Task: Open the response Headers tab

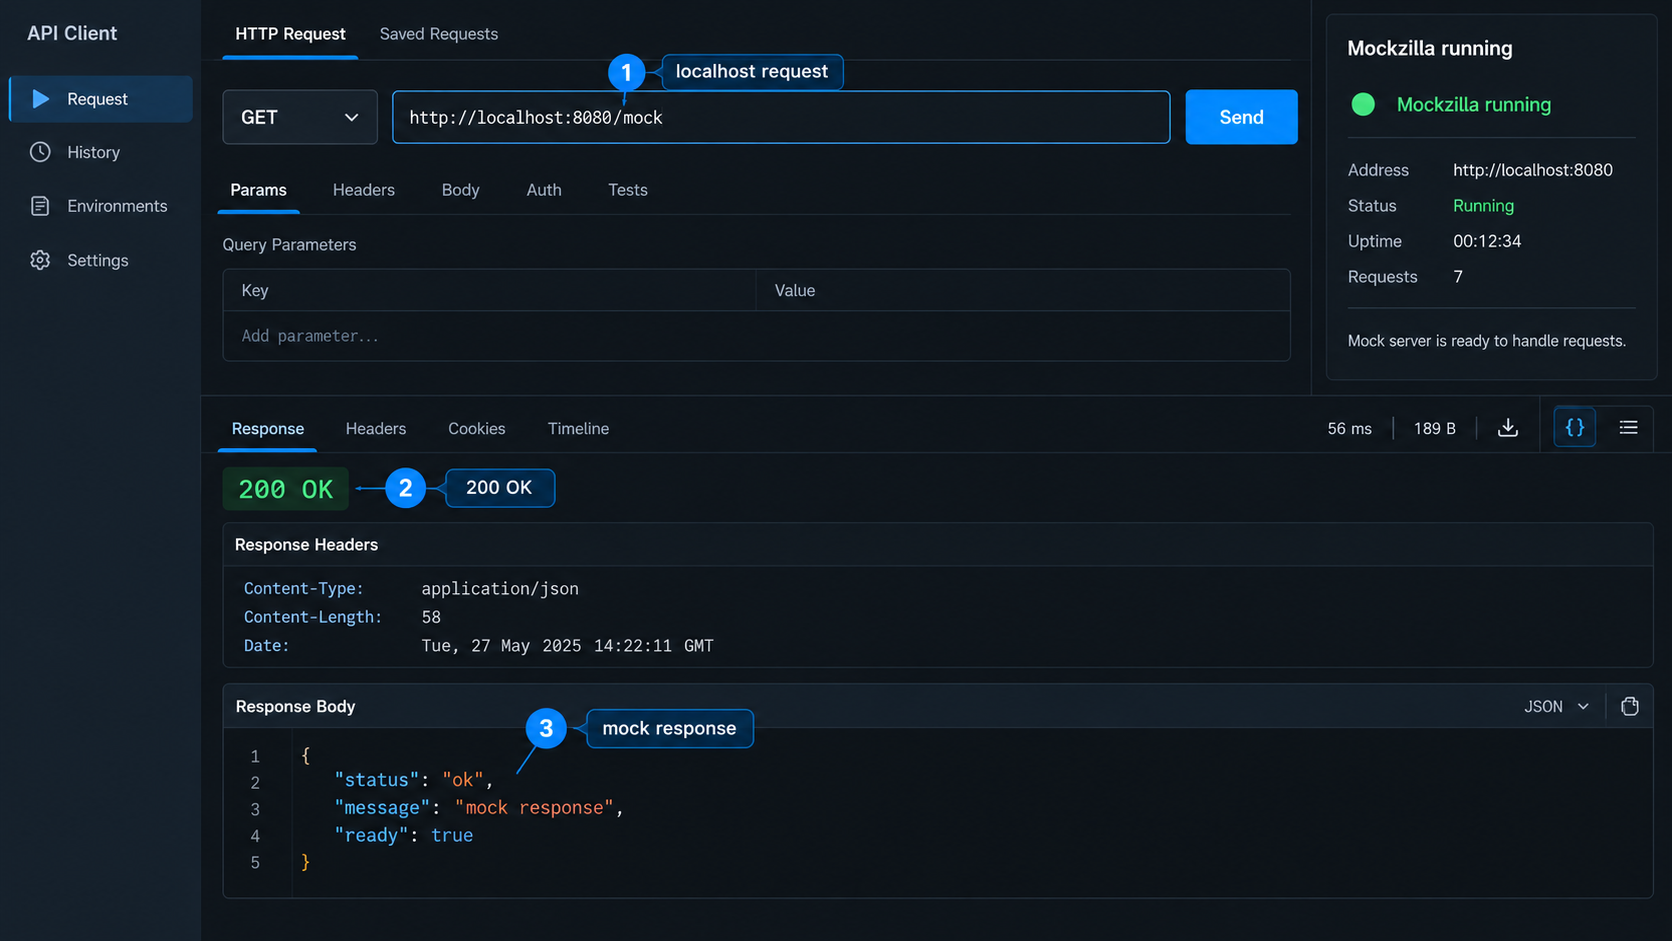Action: [376, 428]
